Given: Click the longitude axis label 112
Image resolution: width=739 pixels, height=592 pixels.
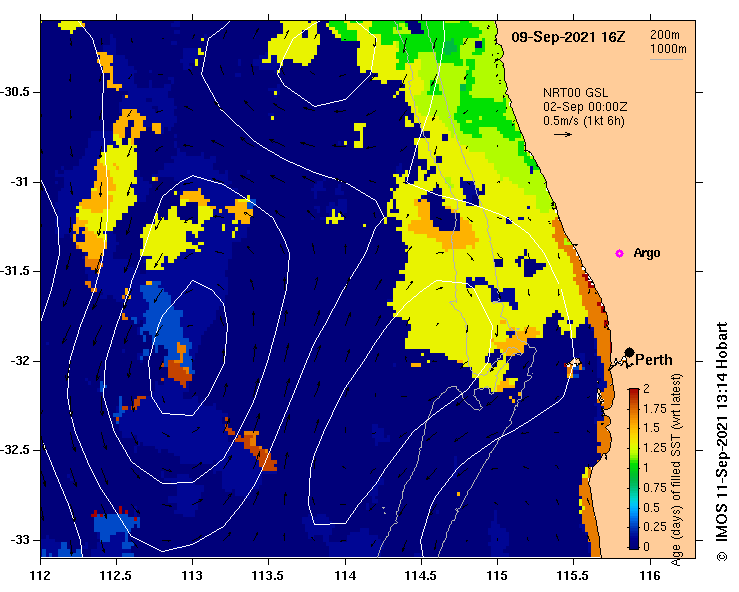Looking at the screenshot, I should tap(41, 576).
